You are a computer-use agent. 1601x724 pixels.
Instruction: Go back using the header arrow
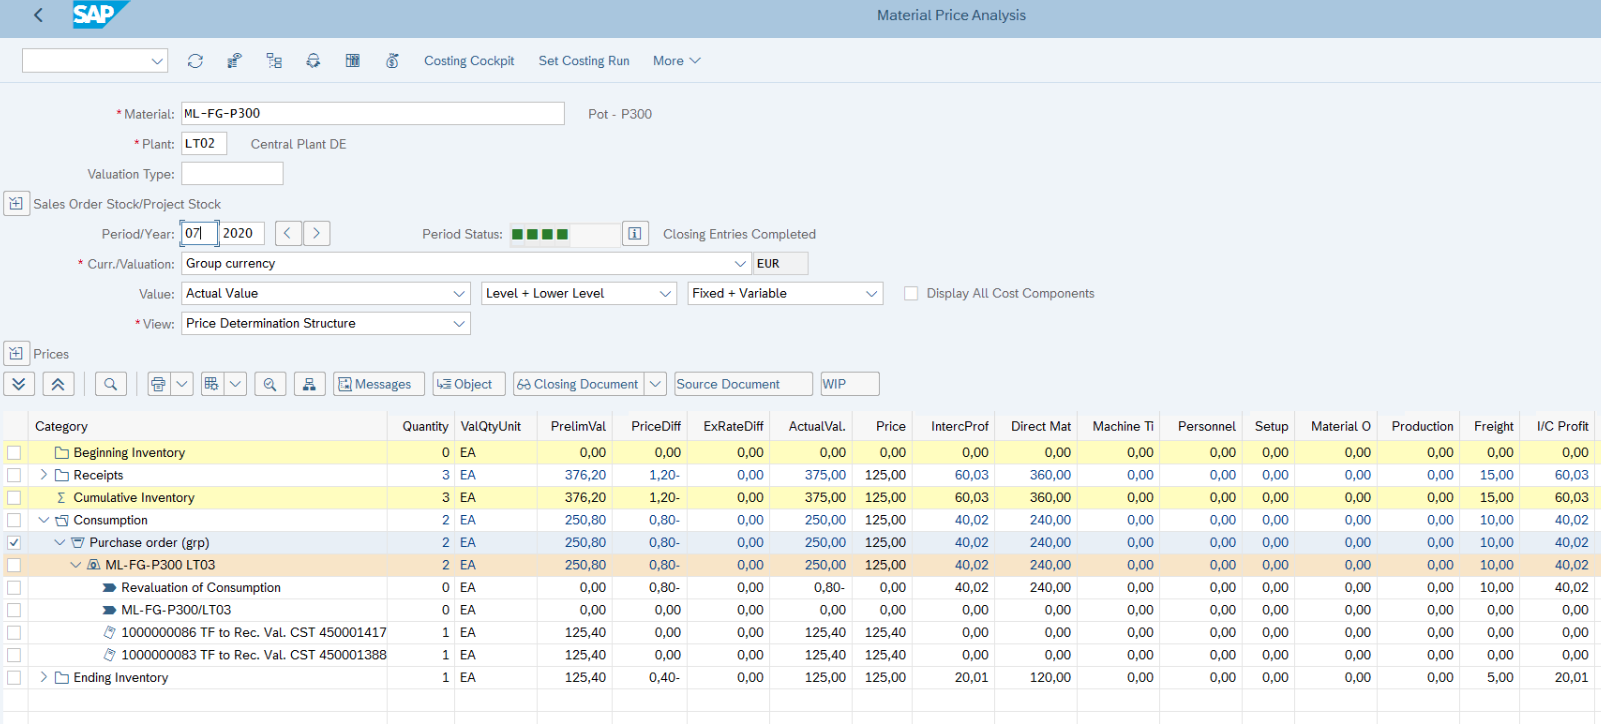point(39,15)
